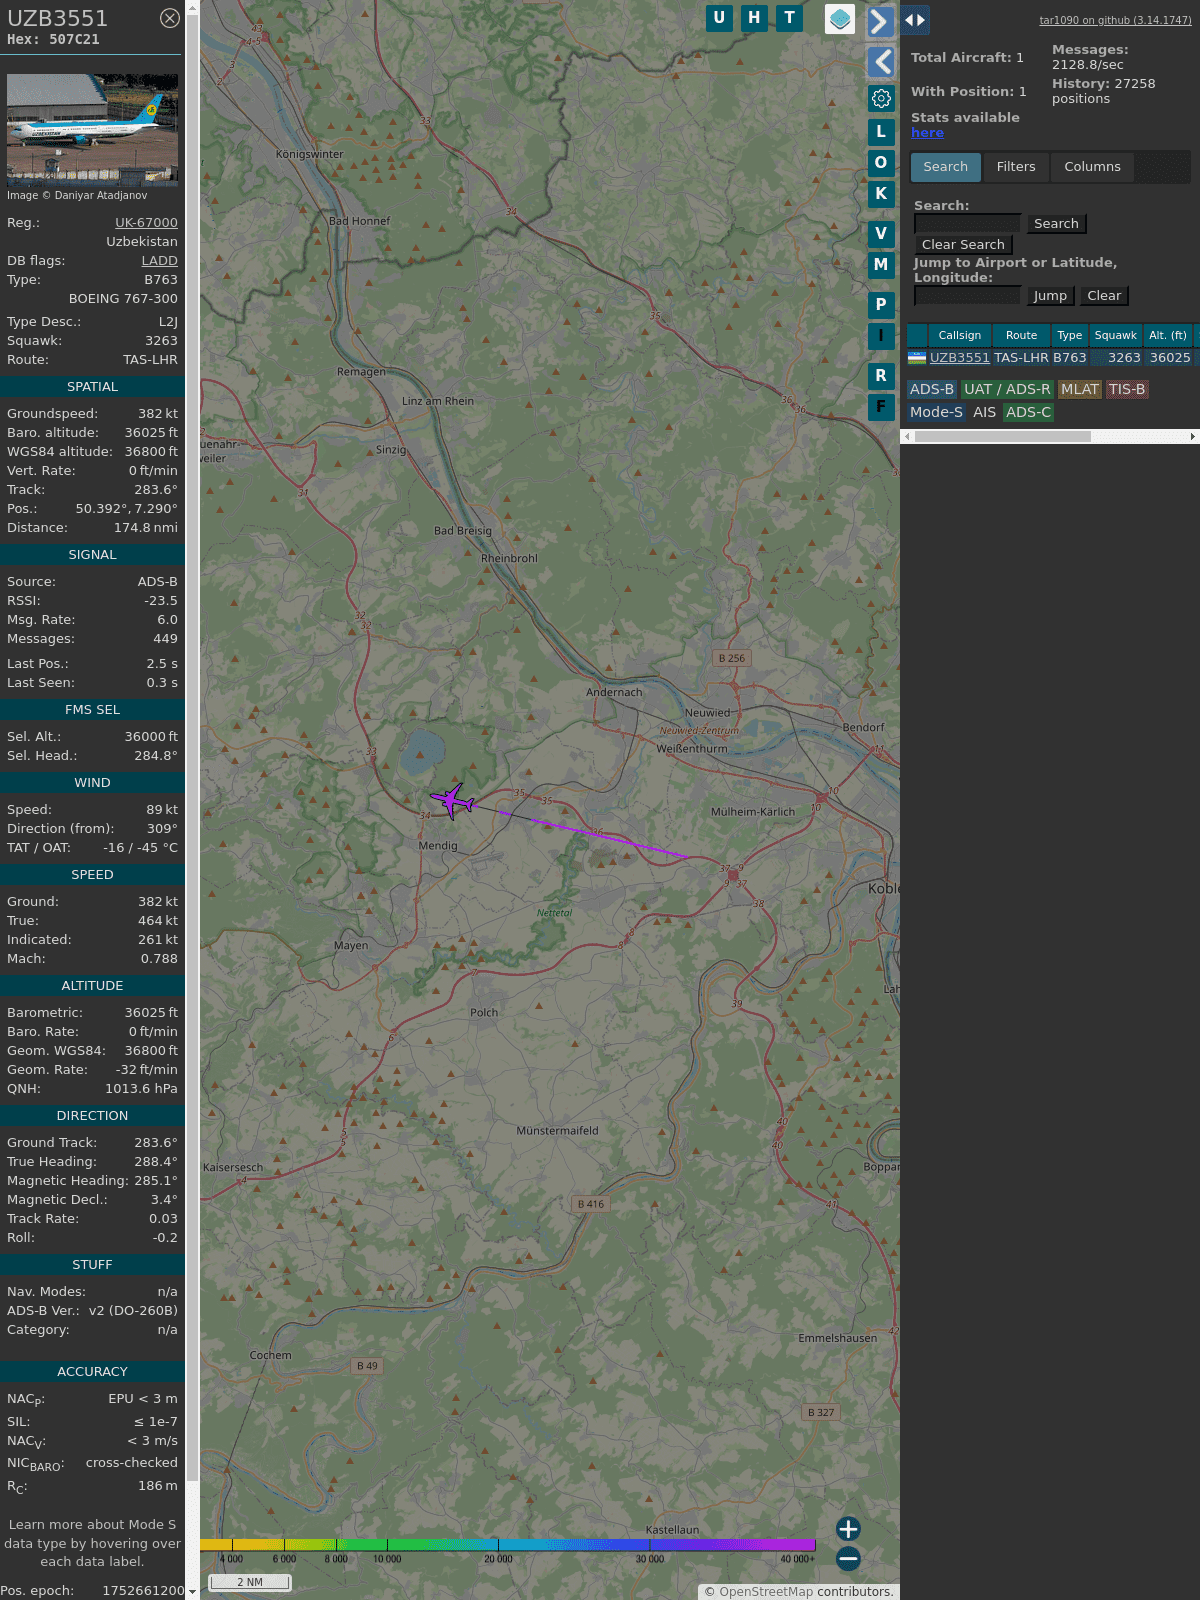Image resolution: width=1200 pixels, height=1600 pixels.
Task: Zoom in the map with plus
Action: [848, 1528]
